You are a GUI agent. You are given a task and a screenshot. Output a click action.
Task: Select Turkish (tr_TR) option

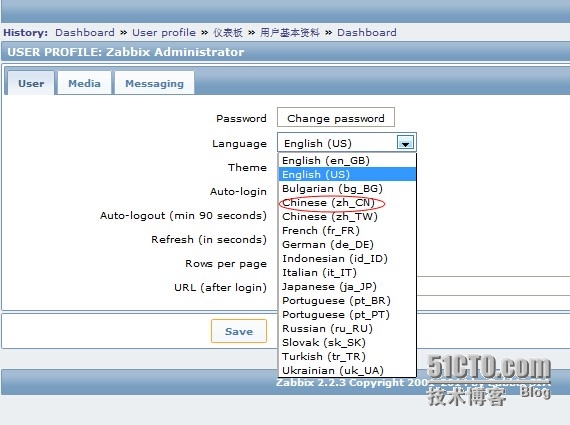[347, 356]
